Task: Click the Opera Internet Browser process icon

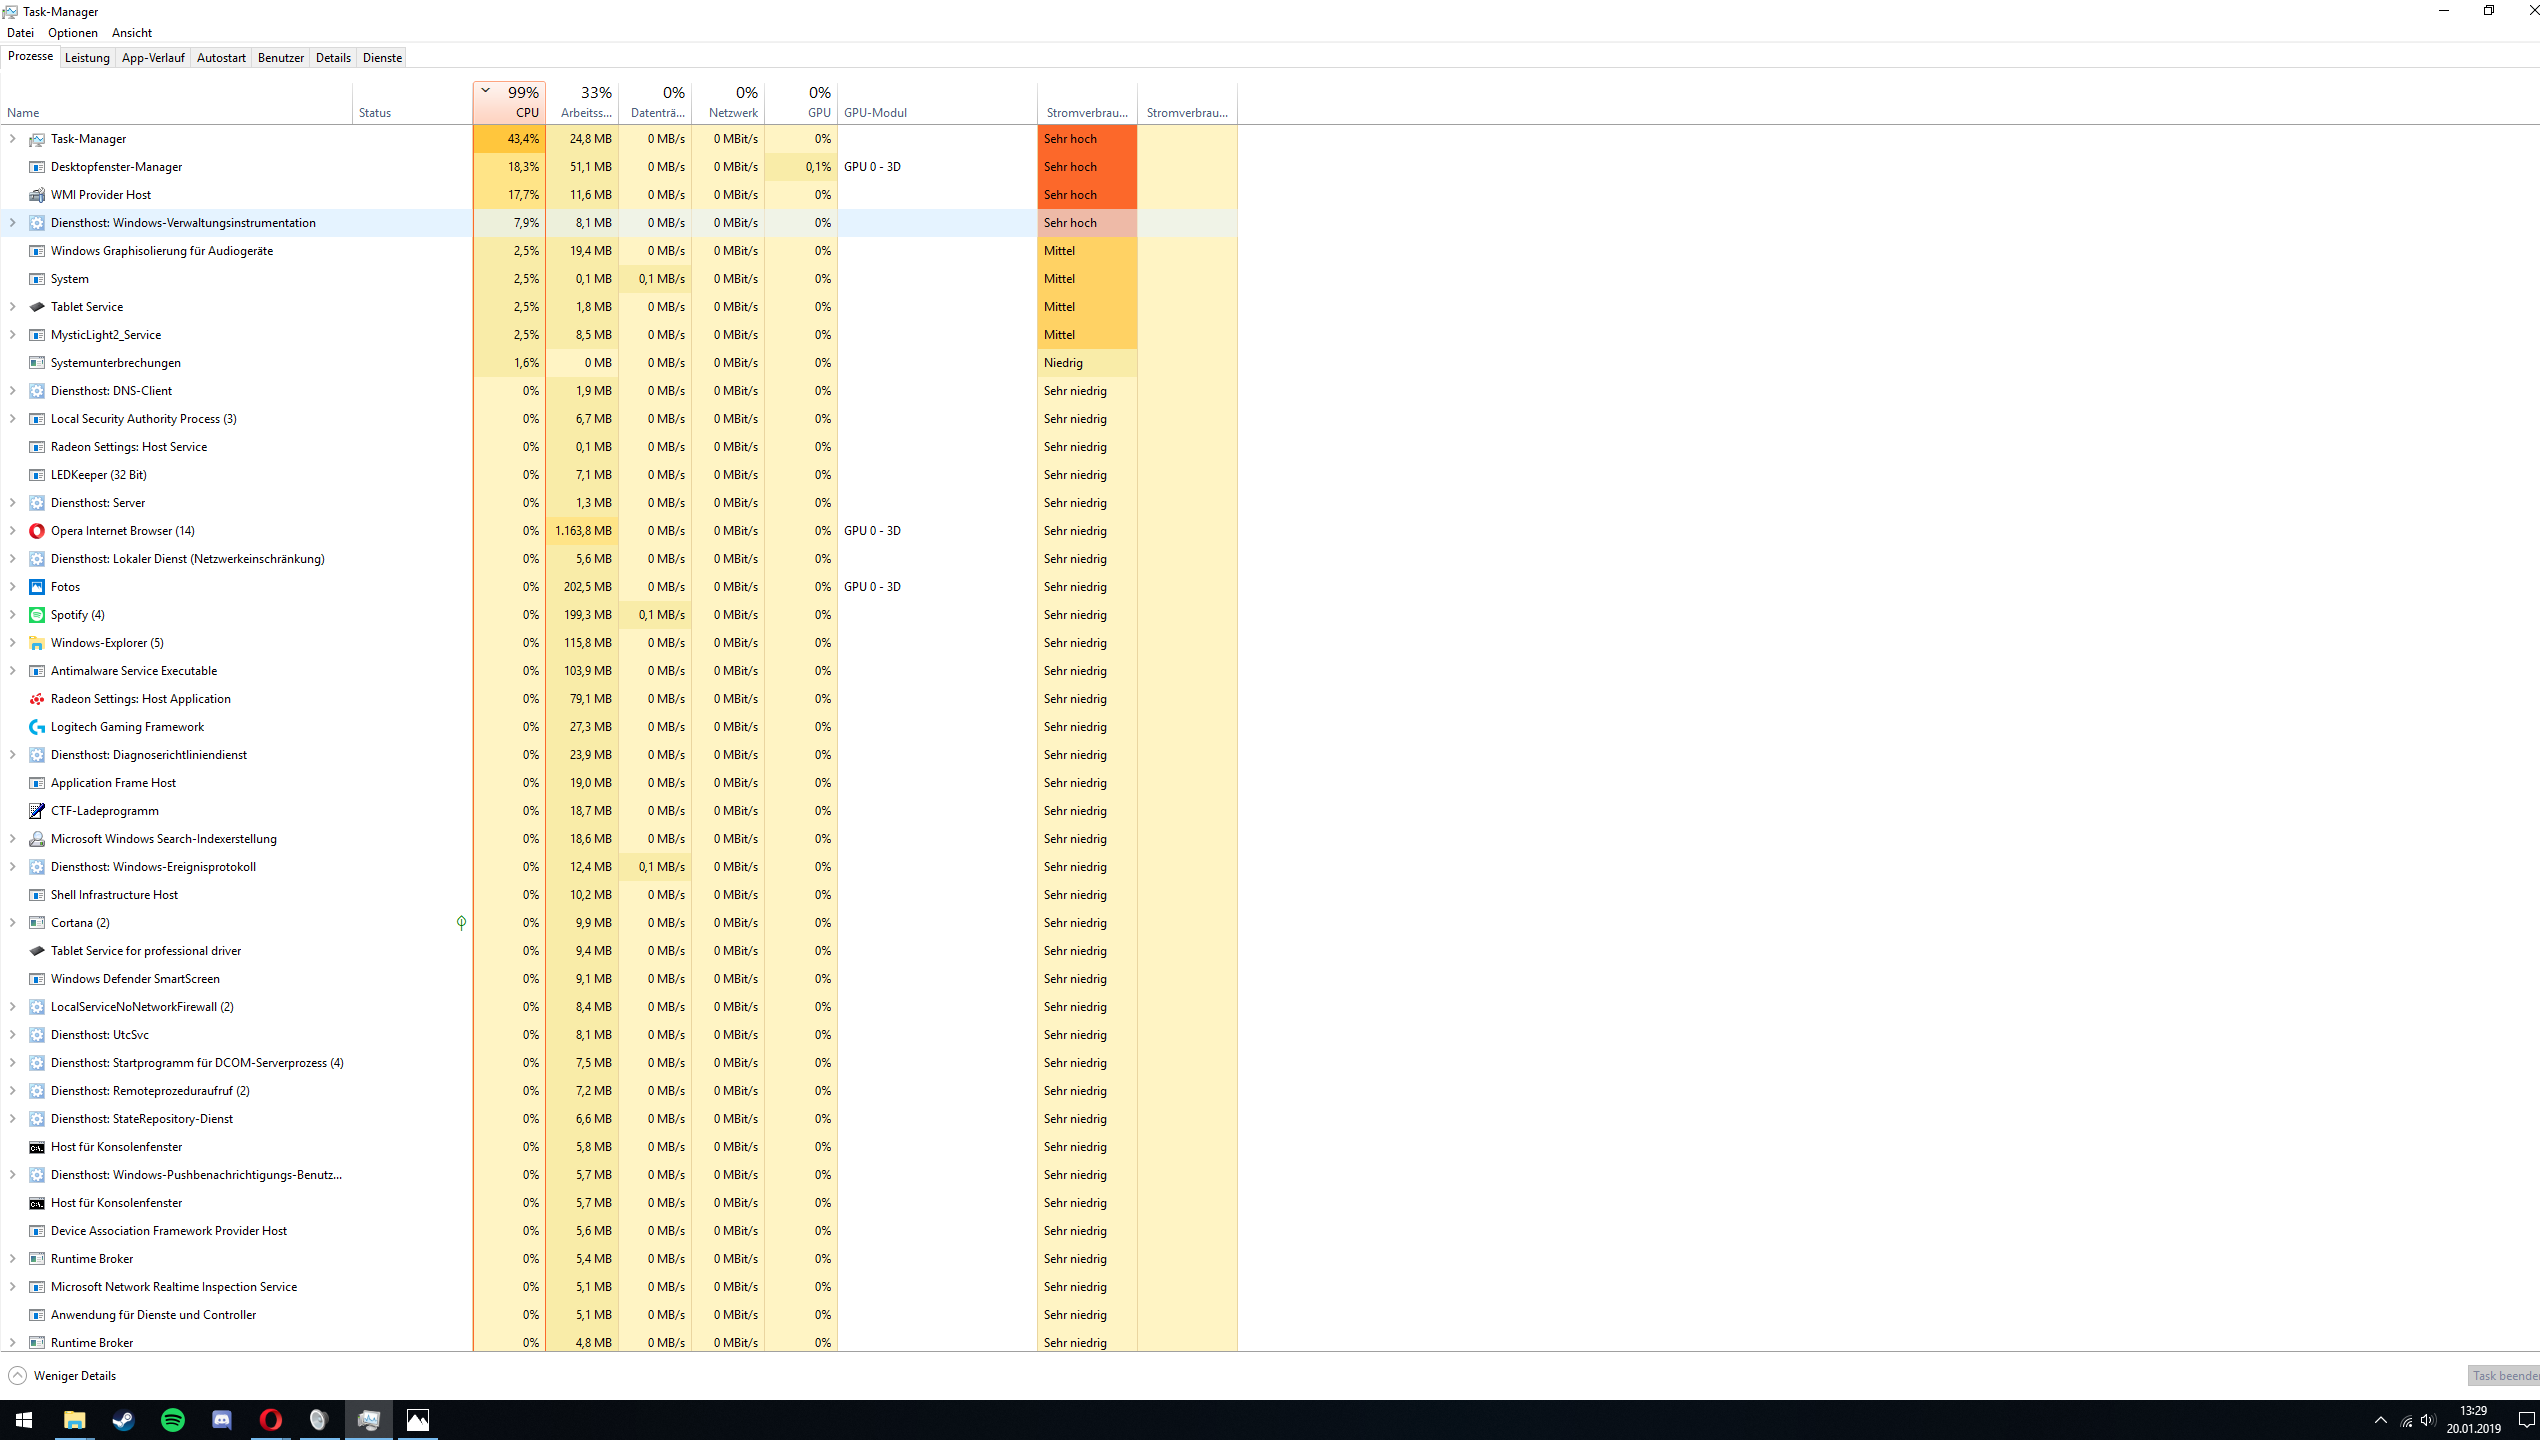Action: (x=37, y=531)
